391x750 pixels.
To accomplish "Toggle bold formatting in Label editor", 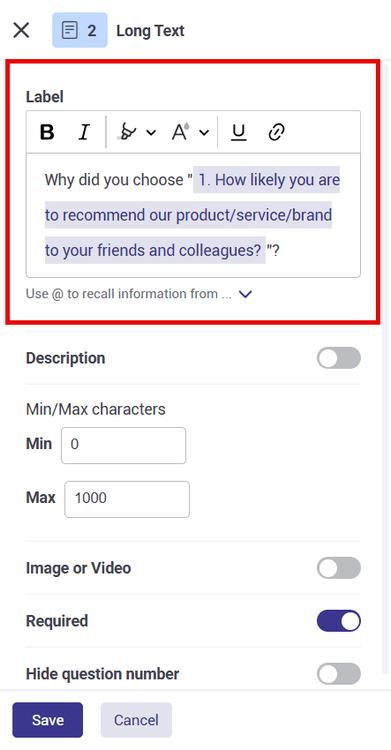I will [x=47, y=132].
